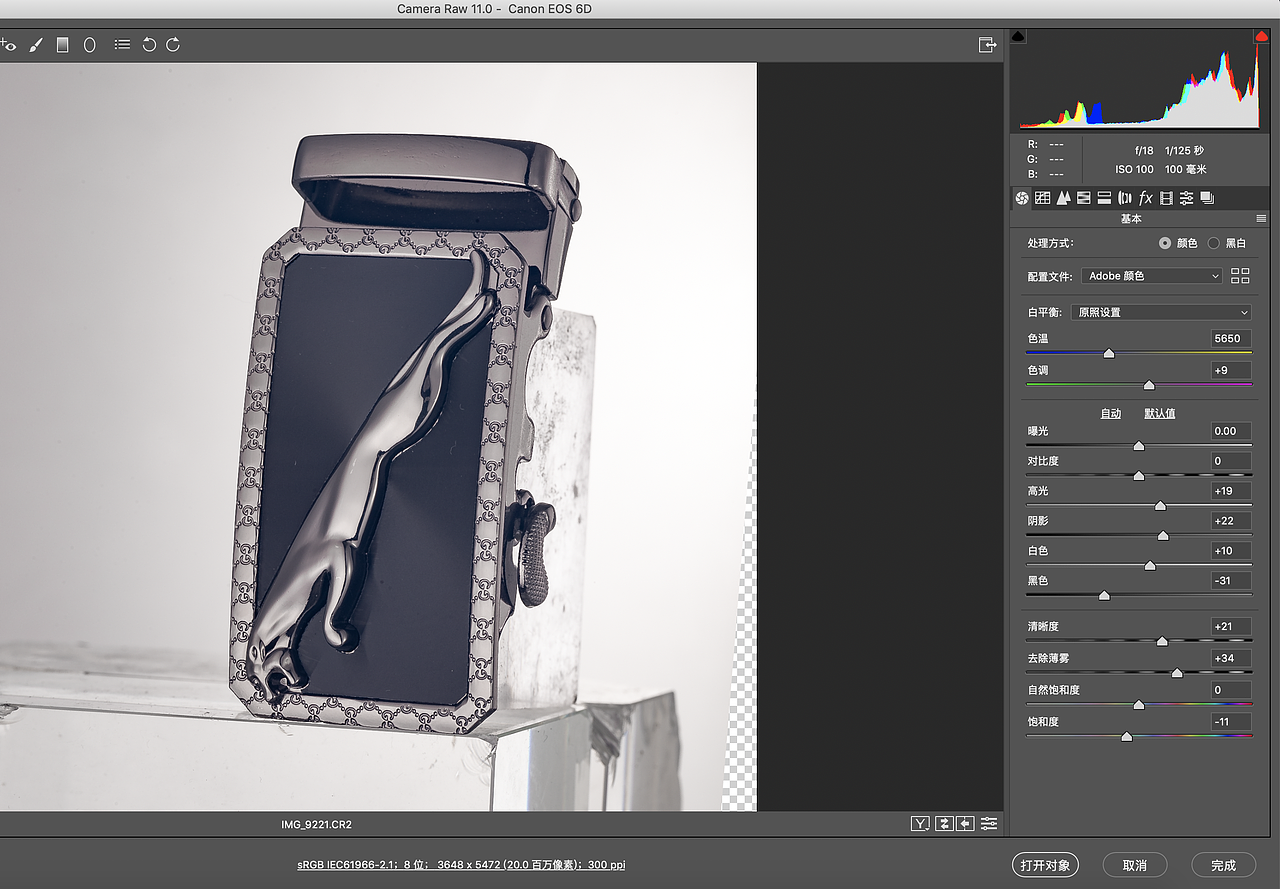Click the 黑色 slider handle
This screenshot has width=1280, height=889.
1104,596
